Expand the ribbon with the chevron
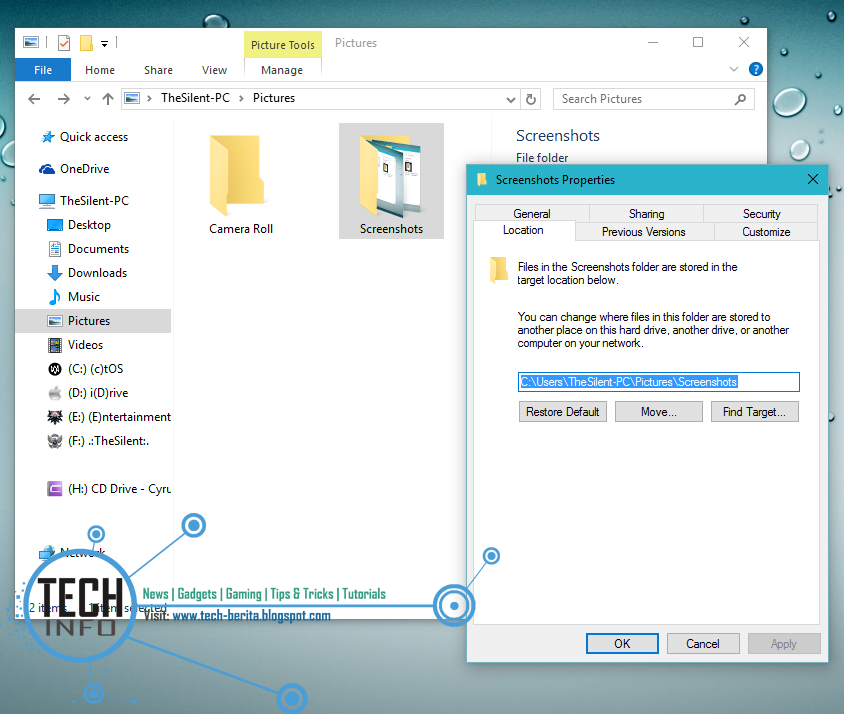844x714 pixels. pyautogui.click(x=734, y=69)
